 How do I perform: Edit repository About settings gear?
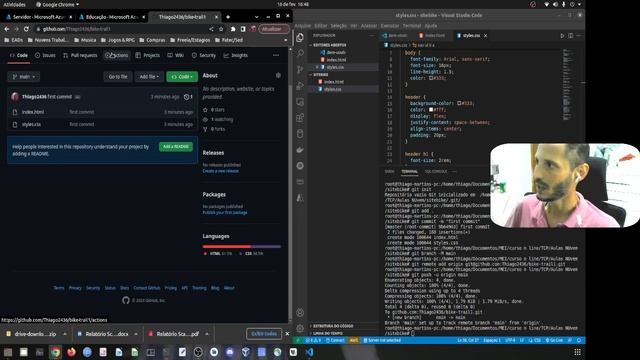(x=278, y=75)
